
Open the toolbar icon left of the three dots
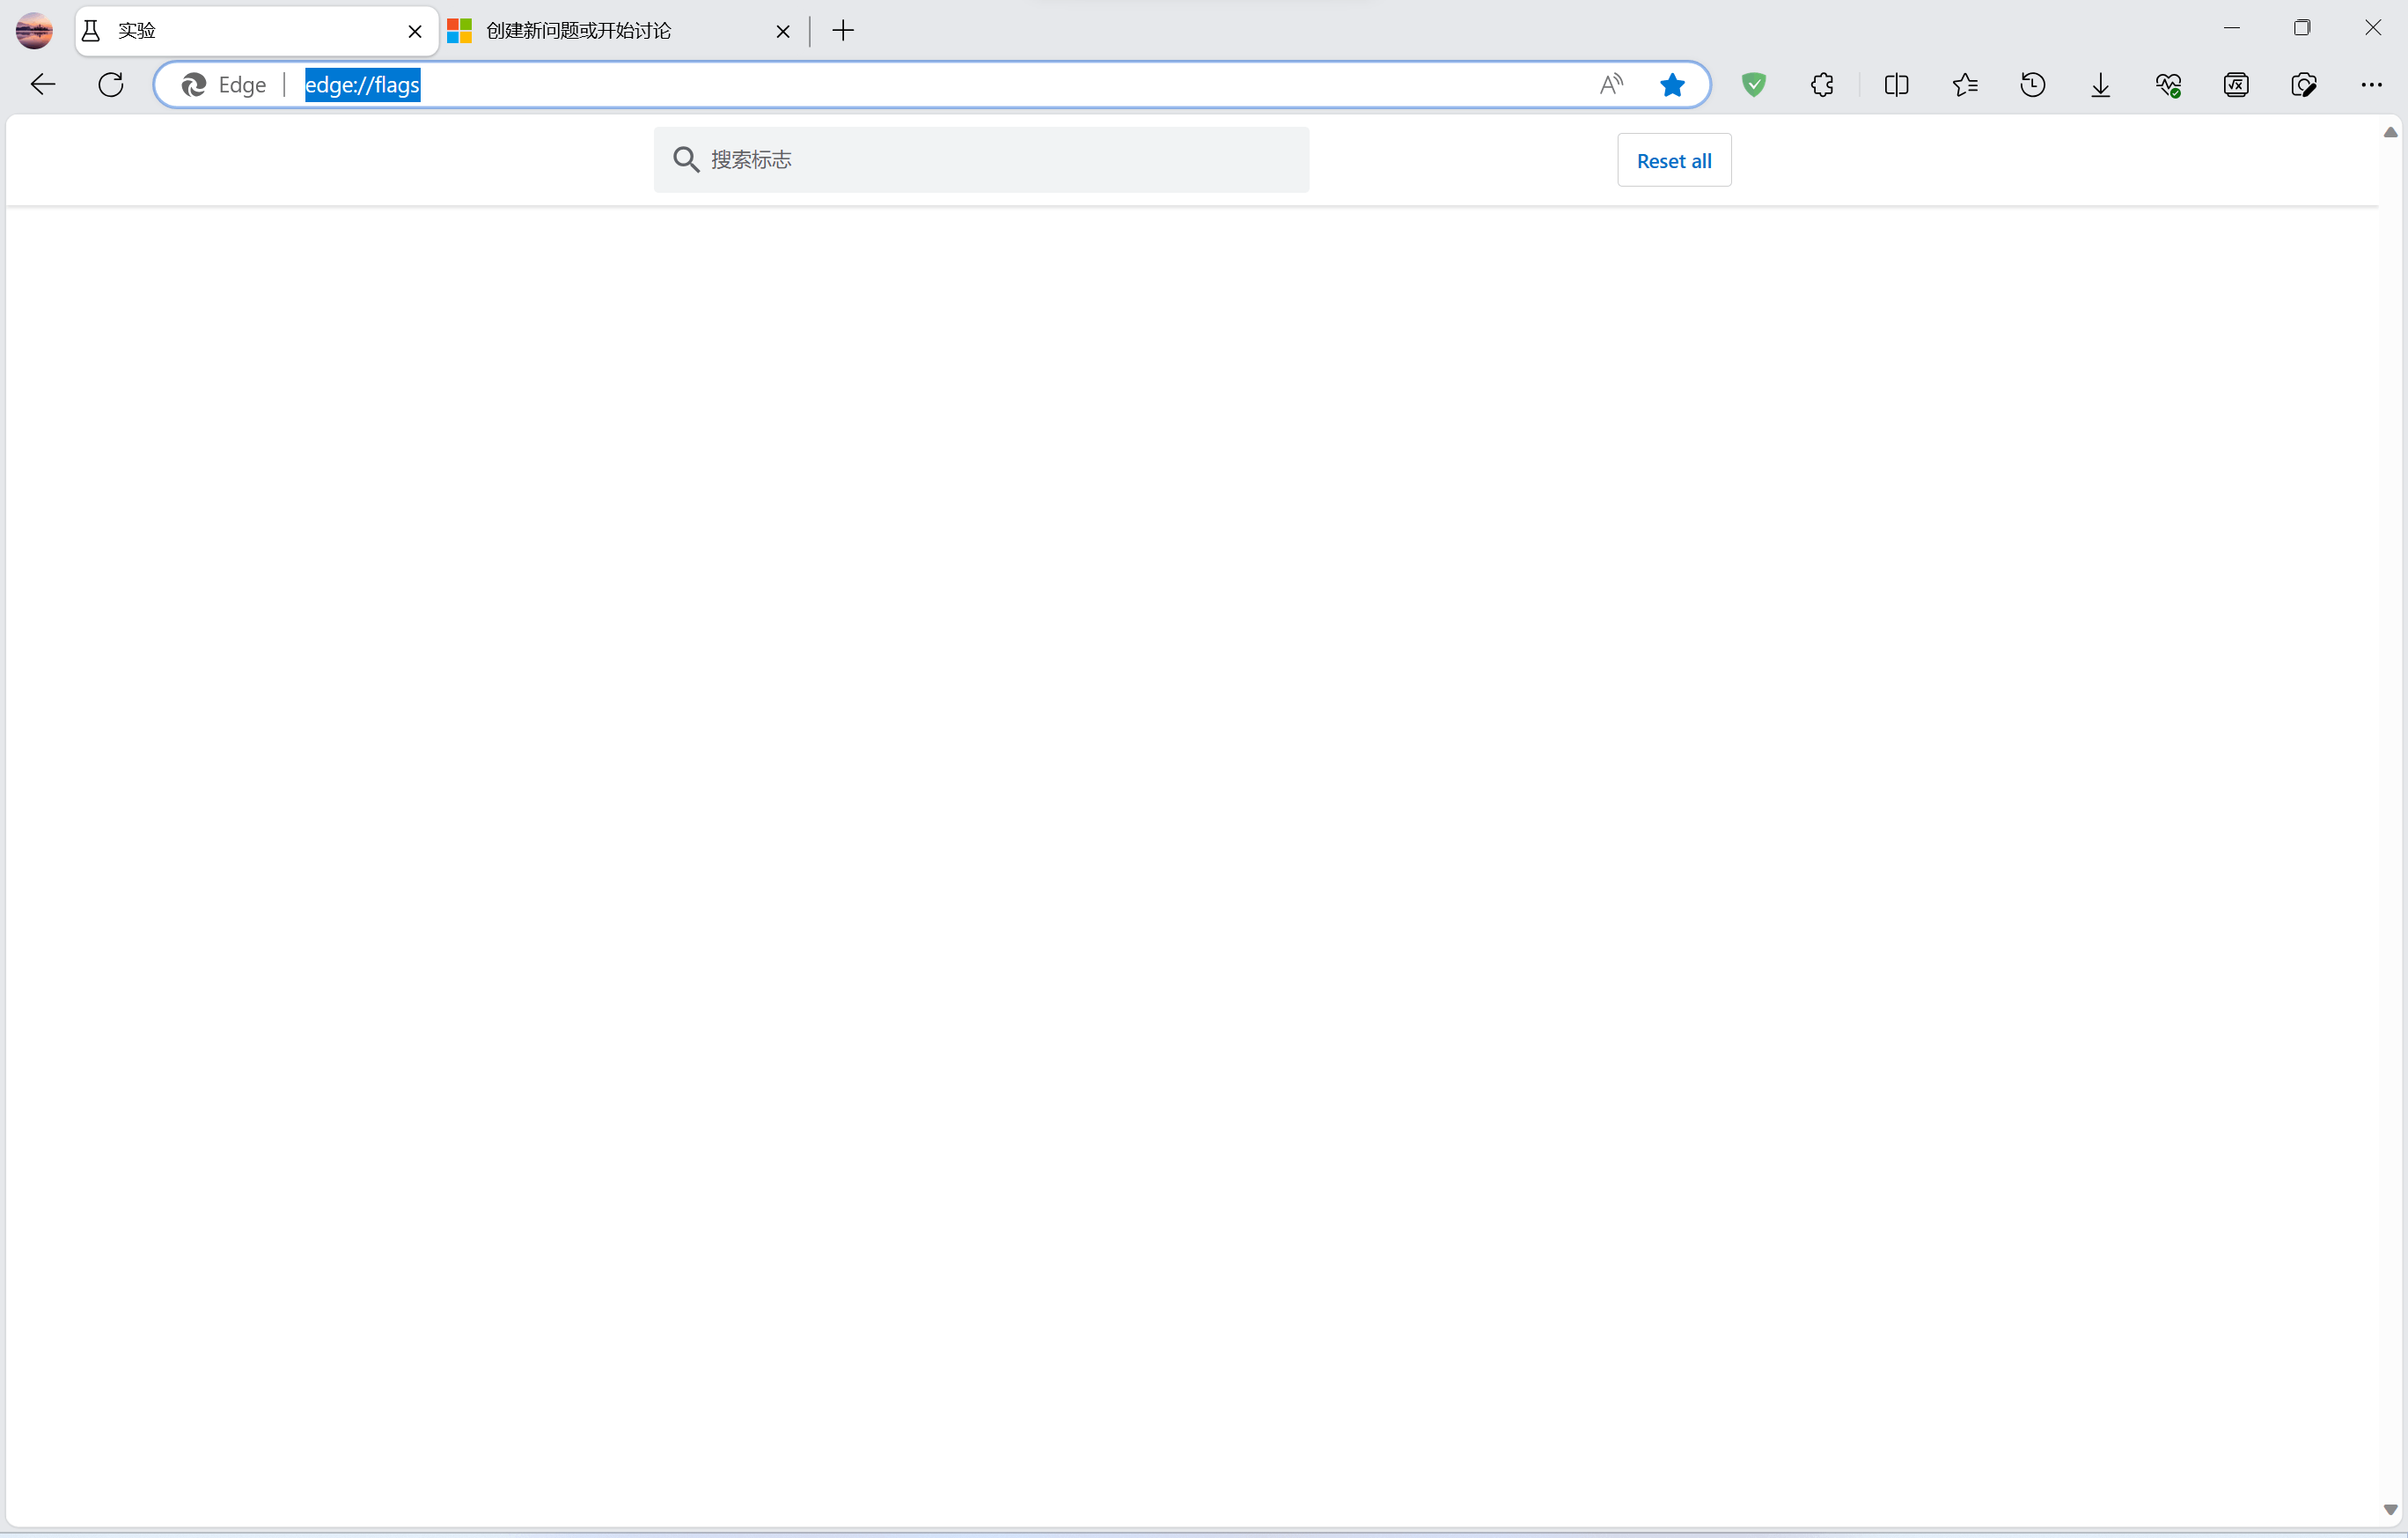(2304, 85)
